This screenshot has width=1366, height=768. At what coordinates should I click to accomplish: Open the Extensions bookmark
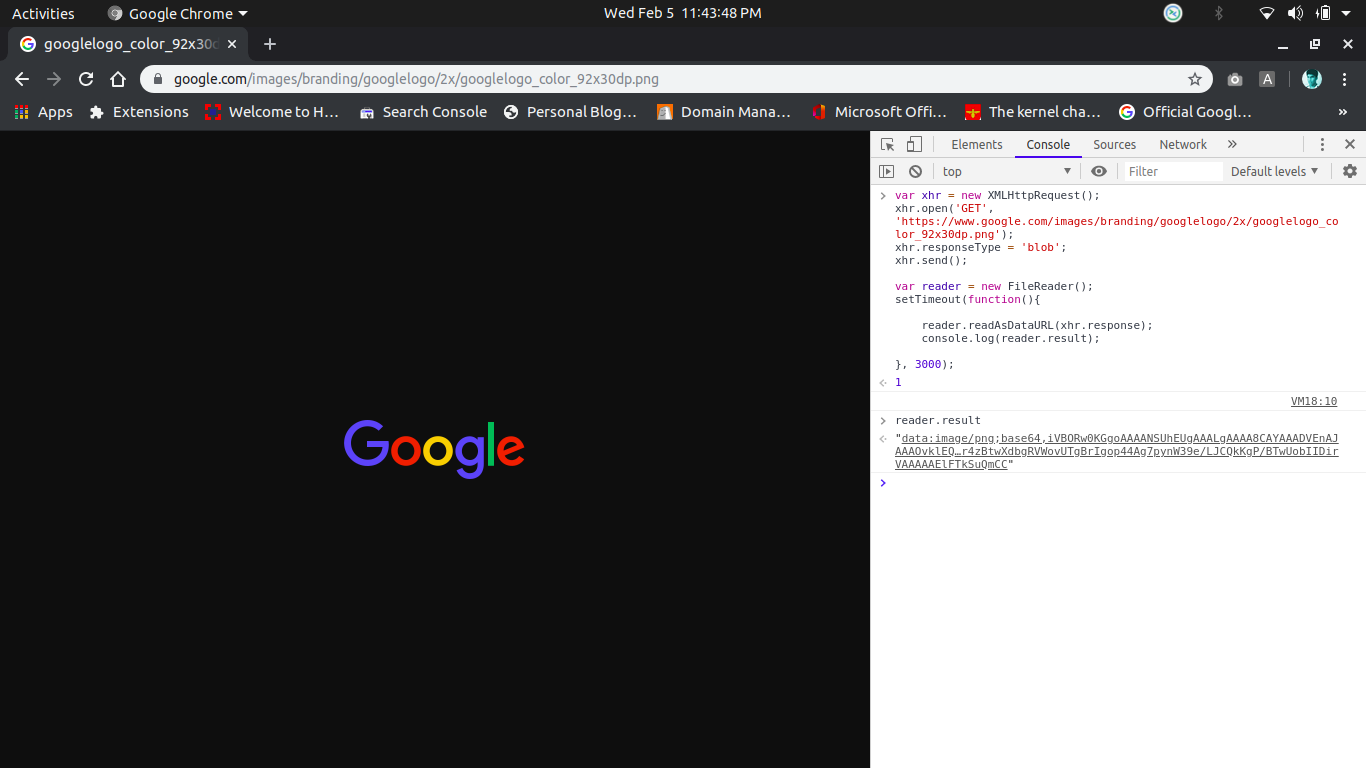pyautogui.click(x=138, y=112)
